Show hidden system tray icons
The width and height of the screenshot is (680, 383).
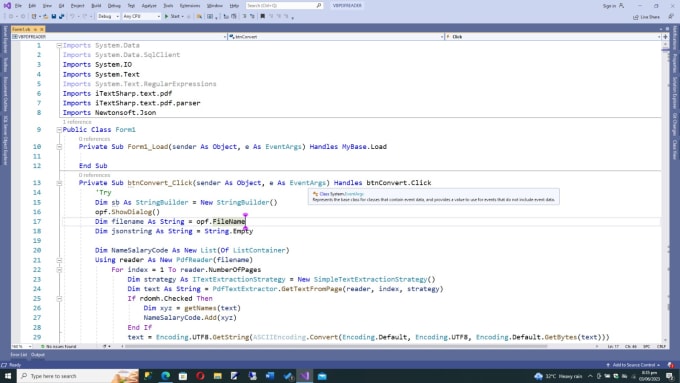click(x=590, y=376)
